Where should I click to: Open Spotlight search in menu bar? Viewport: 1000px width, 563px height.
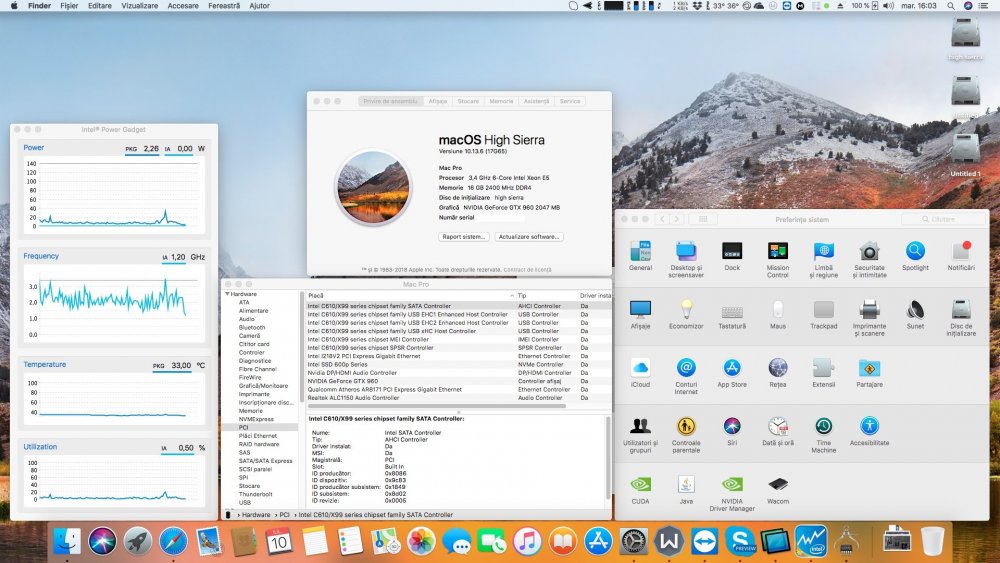[950, 6]
